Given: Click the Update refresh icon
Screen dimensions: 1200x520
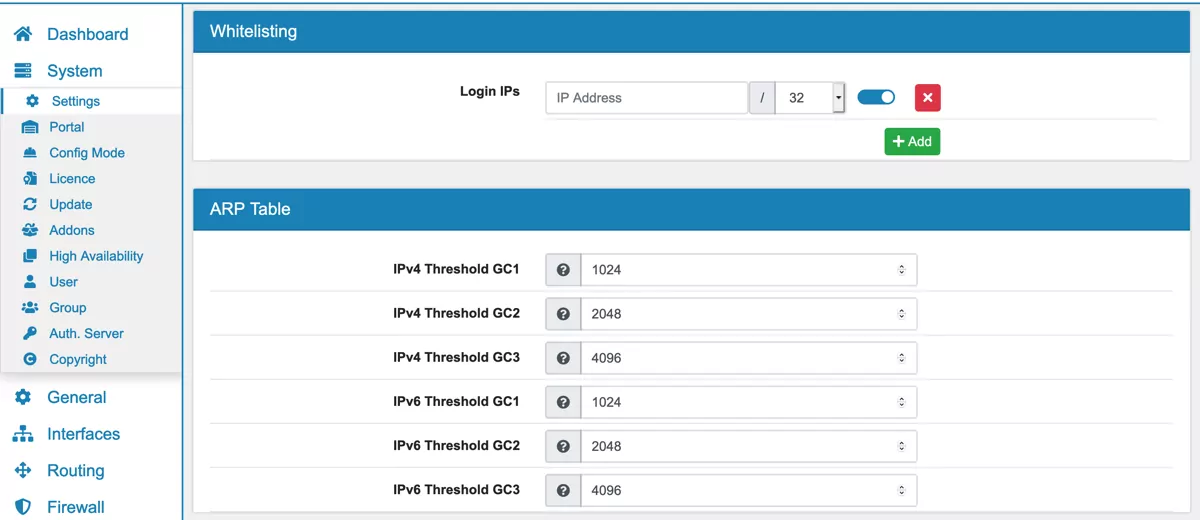Looking at the screenshot, I should coord(30,204).
